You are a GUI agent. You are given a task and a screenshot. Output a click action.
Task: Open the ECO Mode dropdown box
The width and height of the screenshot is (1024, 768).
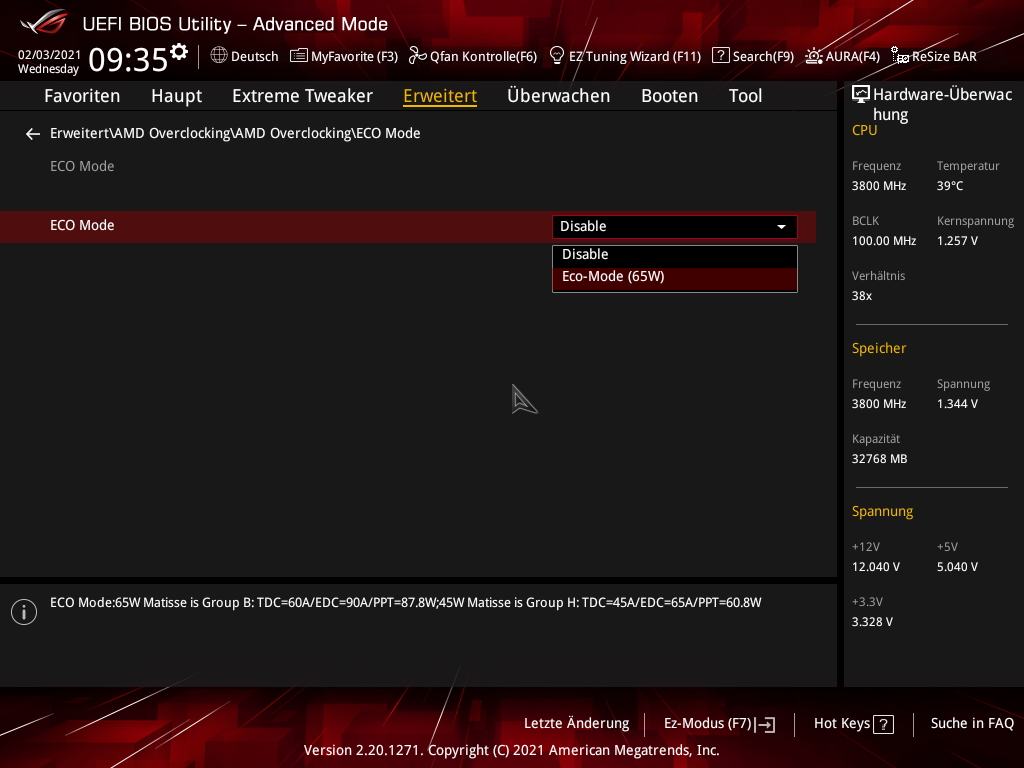[x=675, y=227]
